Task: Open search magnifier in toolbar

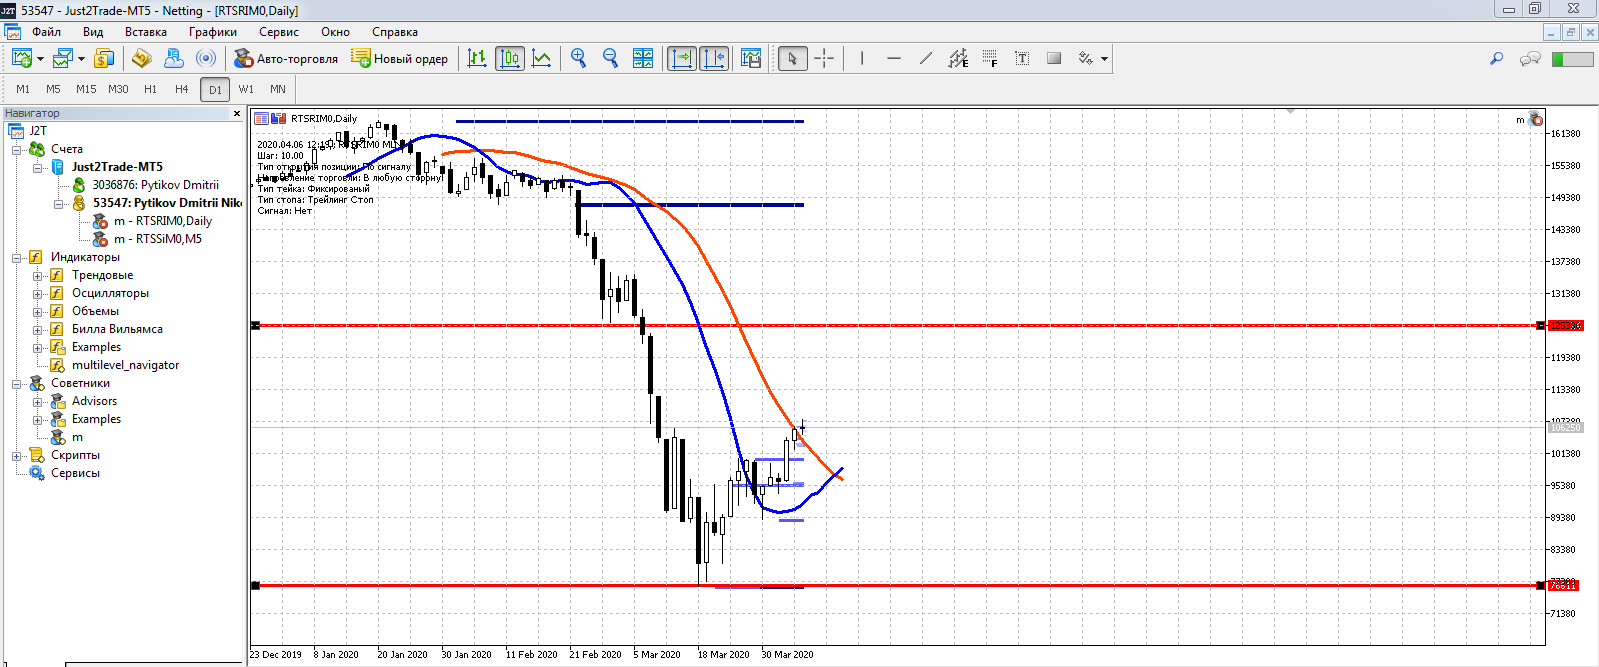Action: (x=1496, y=59)
